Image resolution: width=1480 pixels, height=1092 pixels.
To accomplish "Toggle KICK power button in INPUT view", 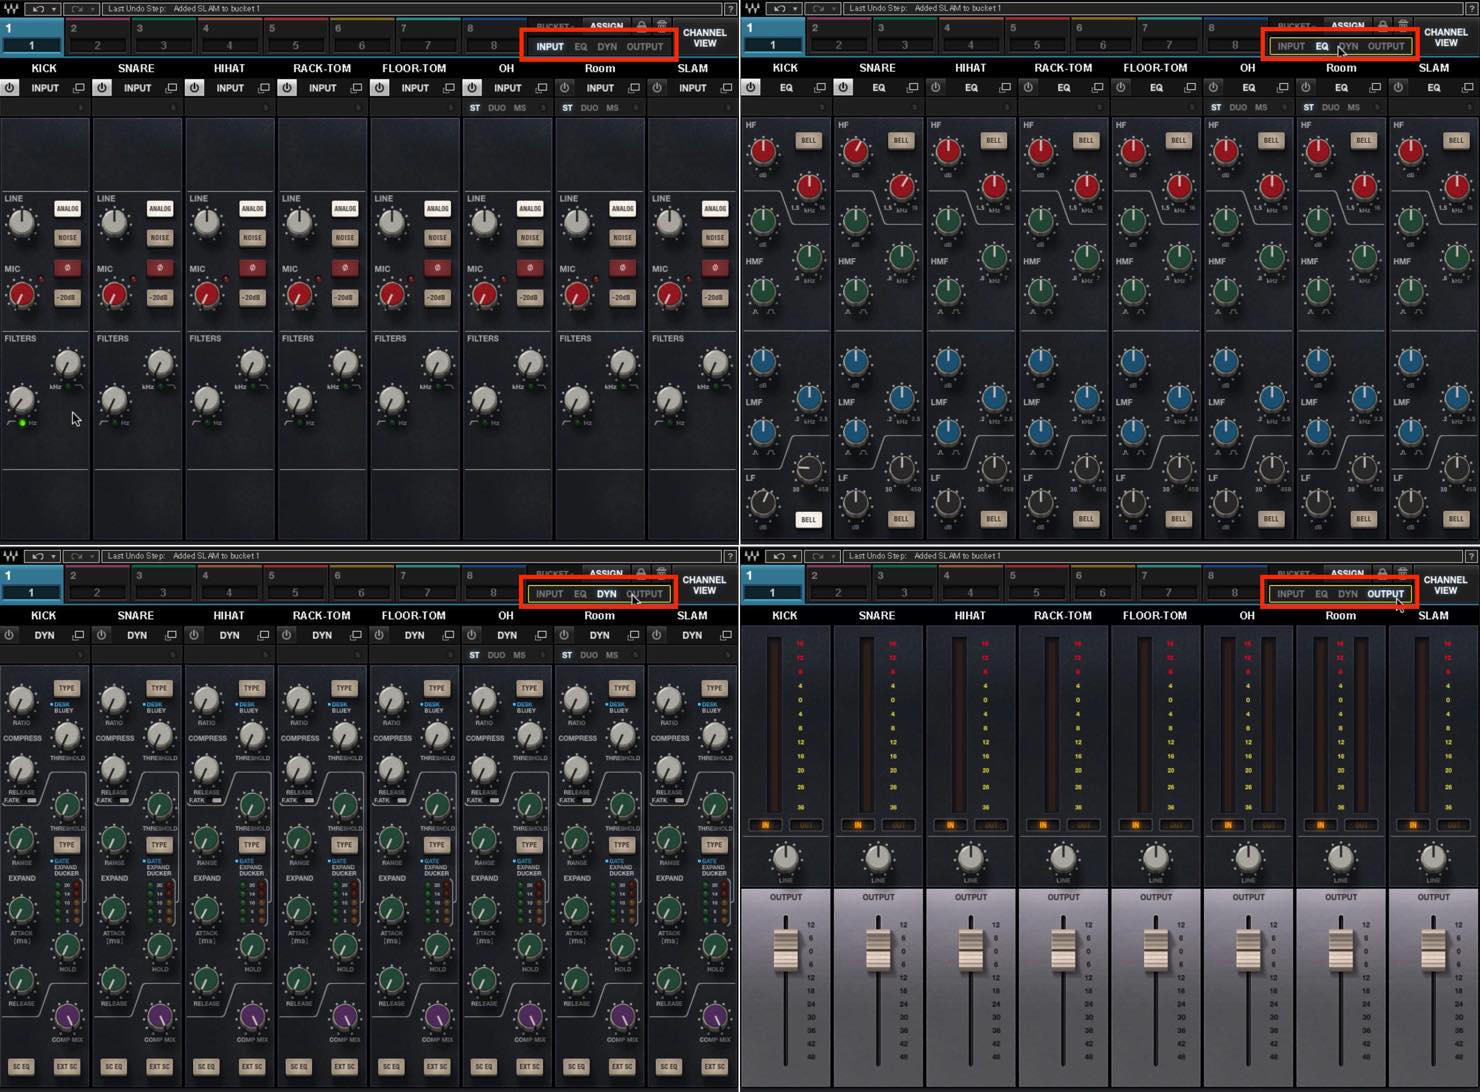I will click(x=10, y=88).
